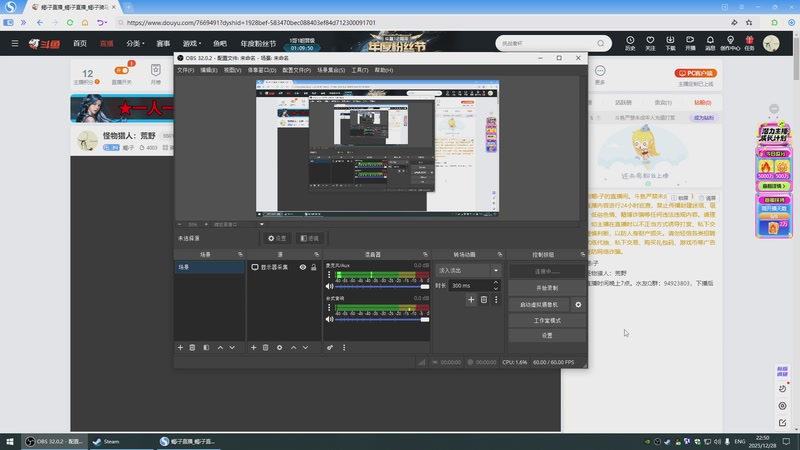The image size is (800, 450).
Task: Mute the 台式音响 desktop audio channel
Action: coord(329,318)
